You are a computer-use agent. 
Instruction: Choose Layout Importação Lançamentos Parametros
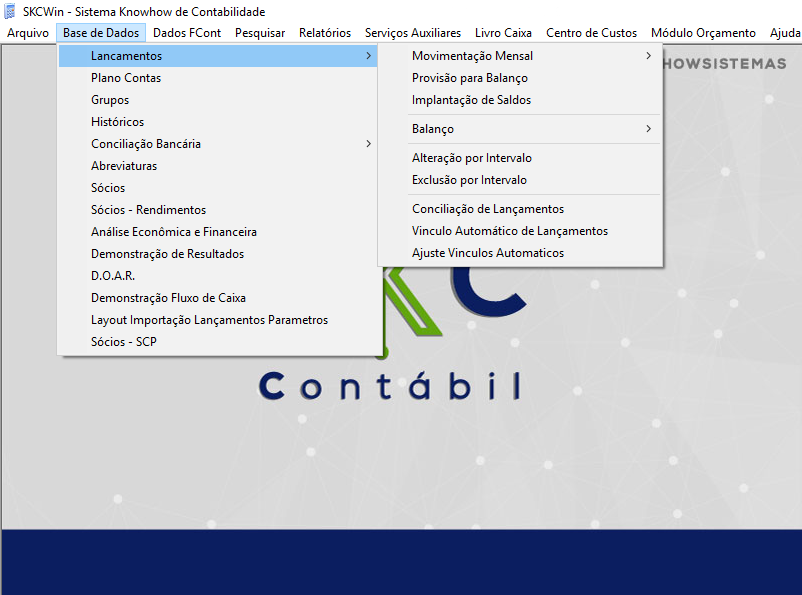(209, 320)
